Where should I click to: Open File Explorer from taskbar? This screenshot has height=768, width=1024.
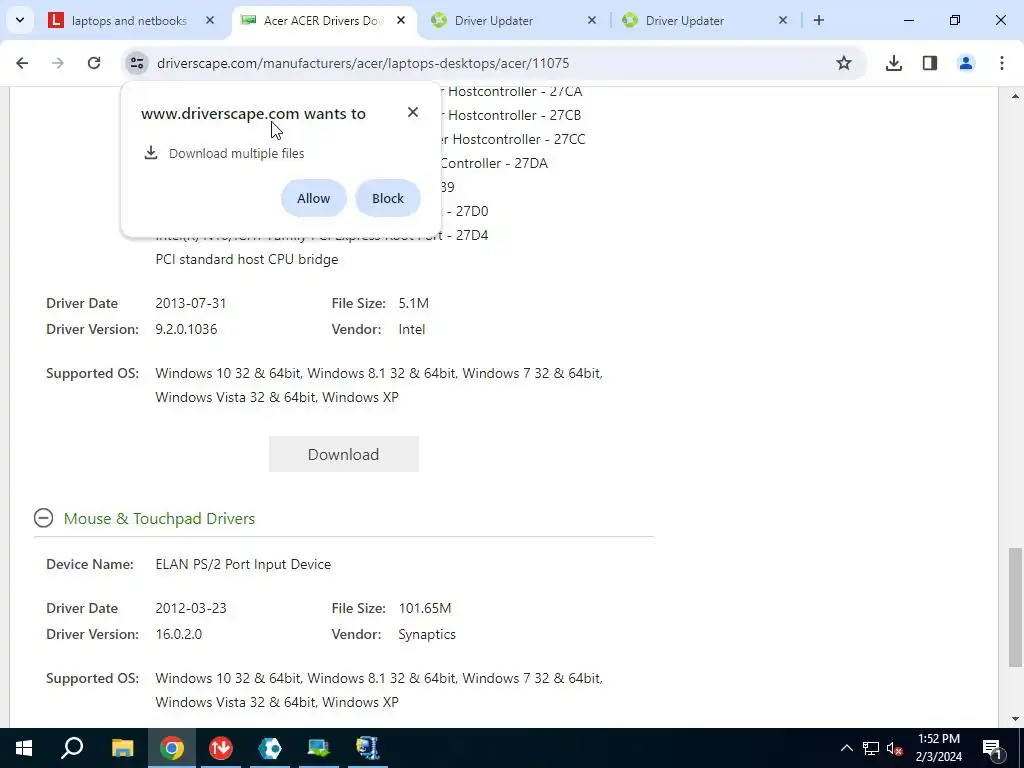pyautogui.click(x=122, y=748)
